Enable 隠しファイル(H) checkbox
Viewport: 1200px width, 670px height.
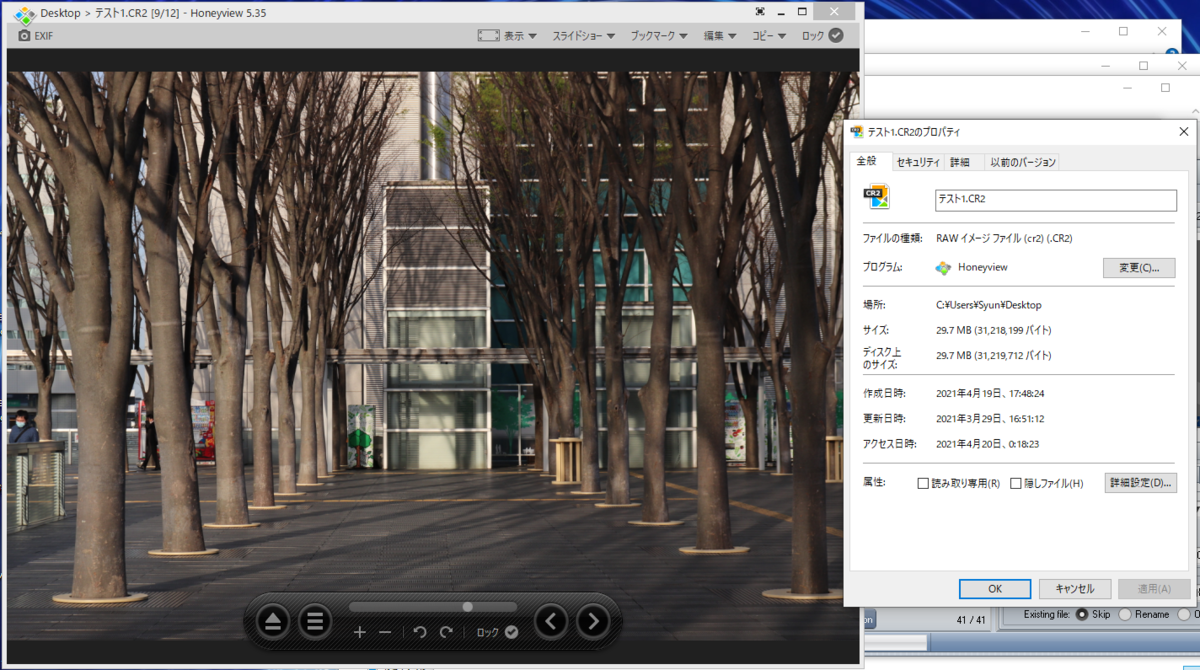tap(1016, 483)
